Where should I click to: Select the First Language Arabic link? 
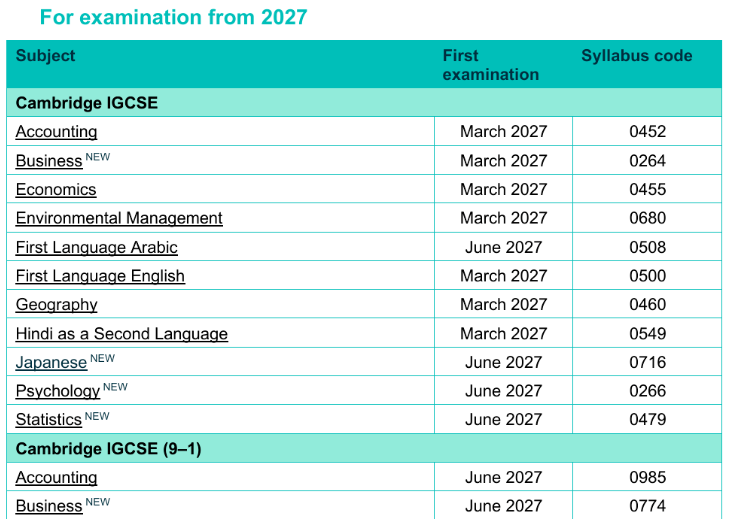(96, 247)
